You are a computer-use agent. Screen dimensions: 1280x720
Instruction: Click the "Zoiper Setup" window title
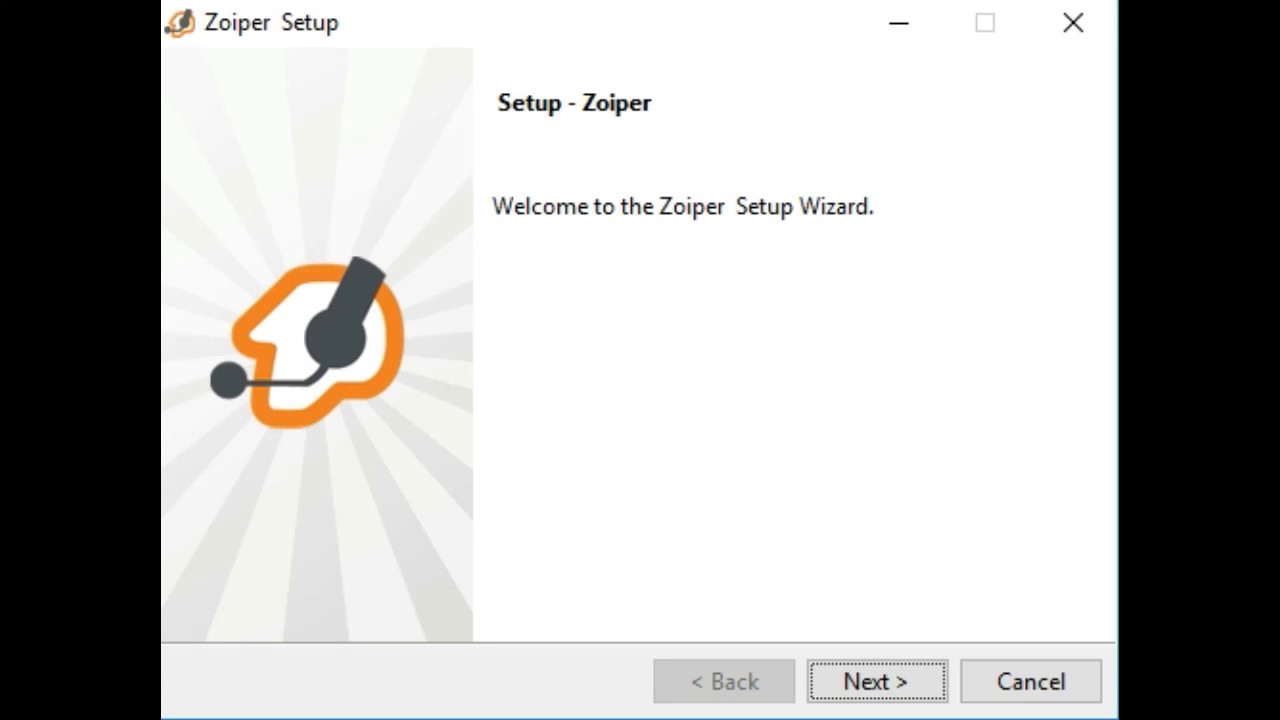pos(272,22)
